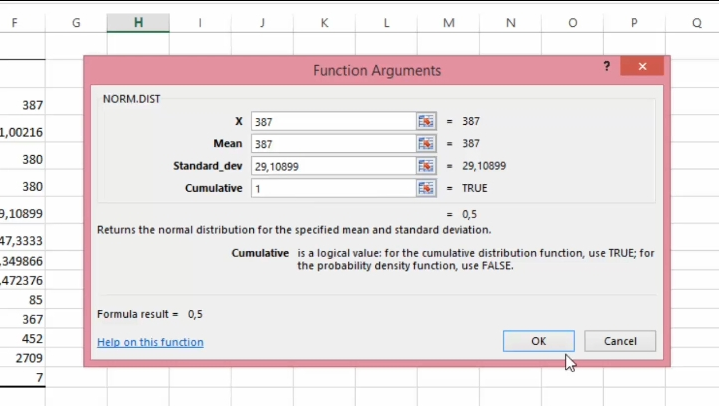Select column M header
Image resolution: width=719 pixels, height=410 pixels.
448,23
